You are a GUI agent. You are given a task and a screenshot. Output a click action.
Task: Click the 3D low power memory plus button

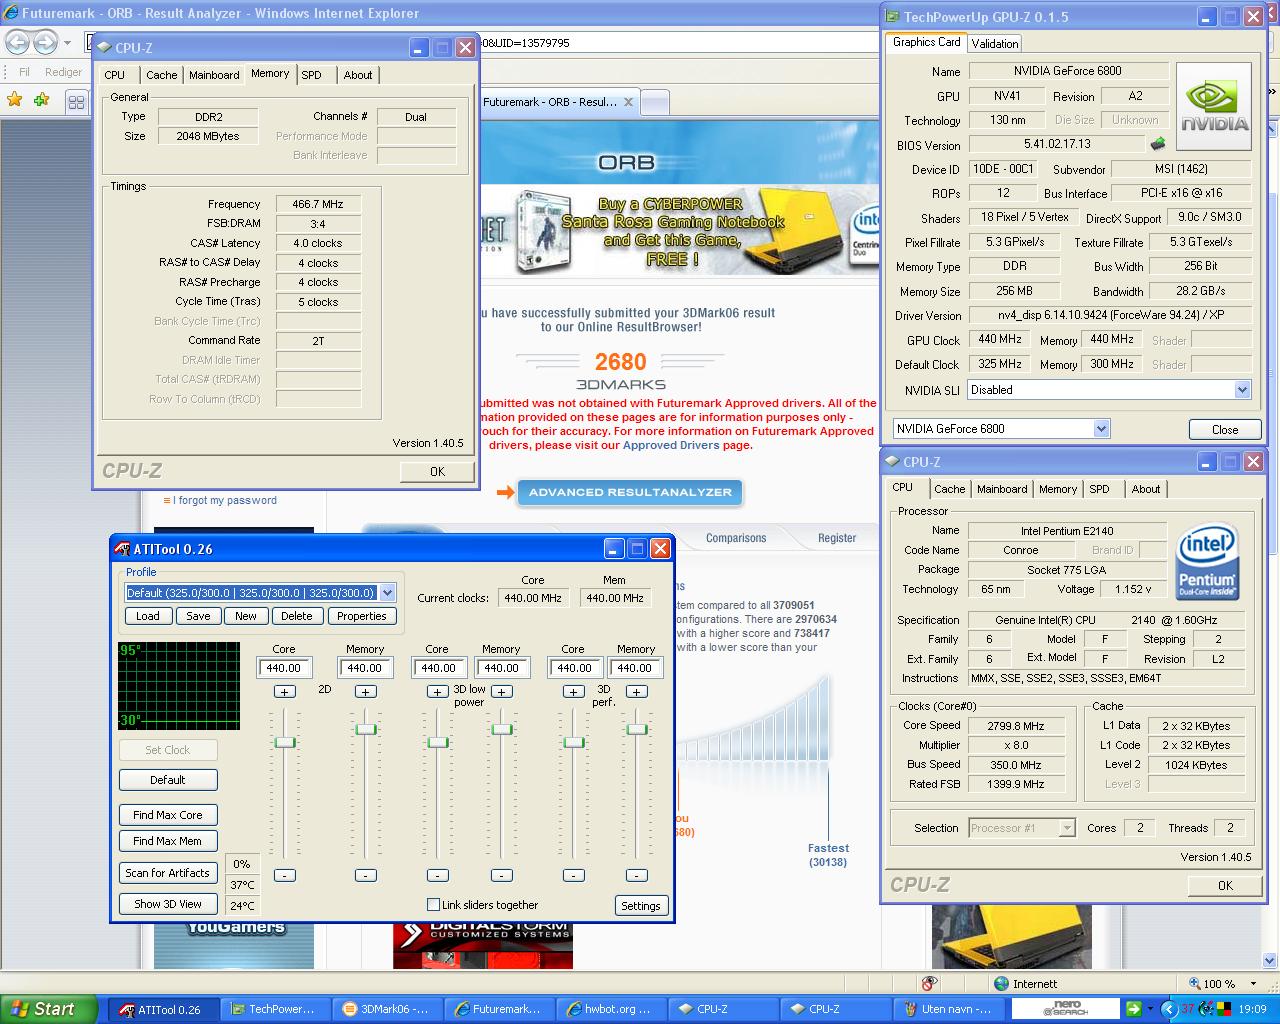coord(502,692)
